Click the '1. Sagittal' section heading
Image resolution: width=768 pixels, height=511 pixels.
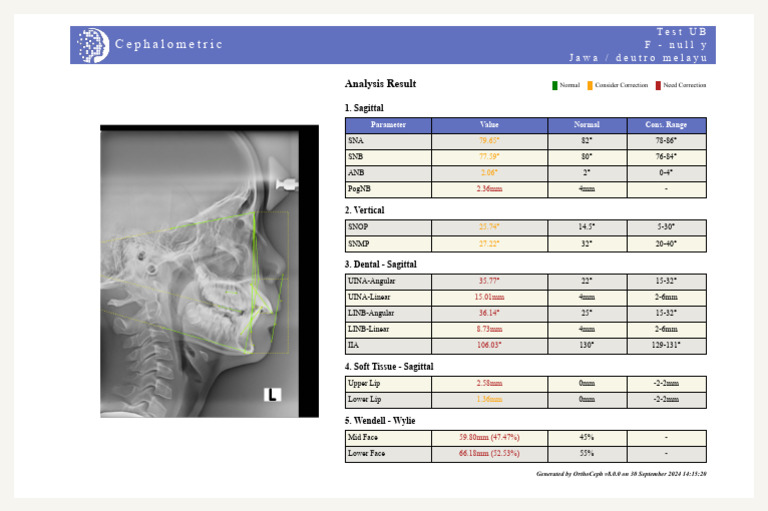(364, 108)
